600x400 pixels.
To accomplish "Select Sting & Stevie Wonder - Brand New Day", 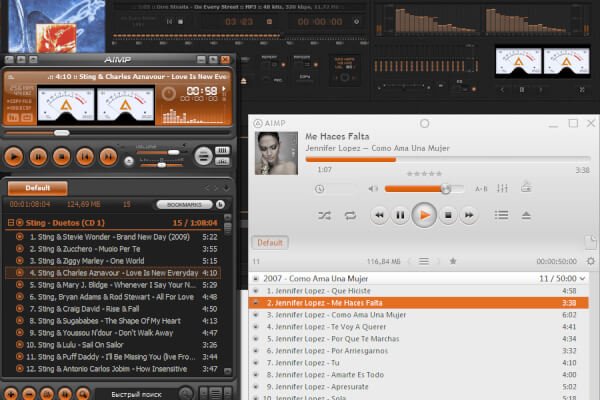I will click(113, 237).
